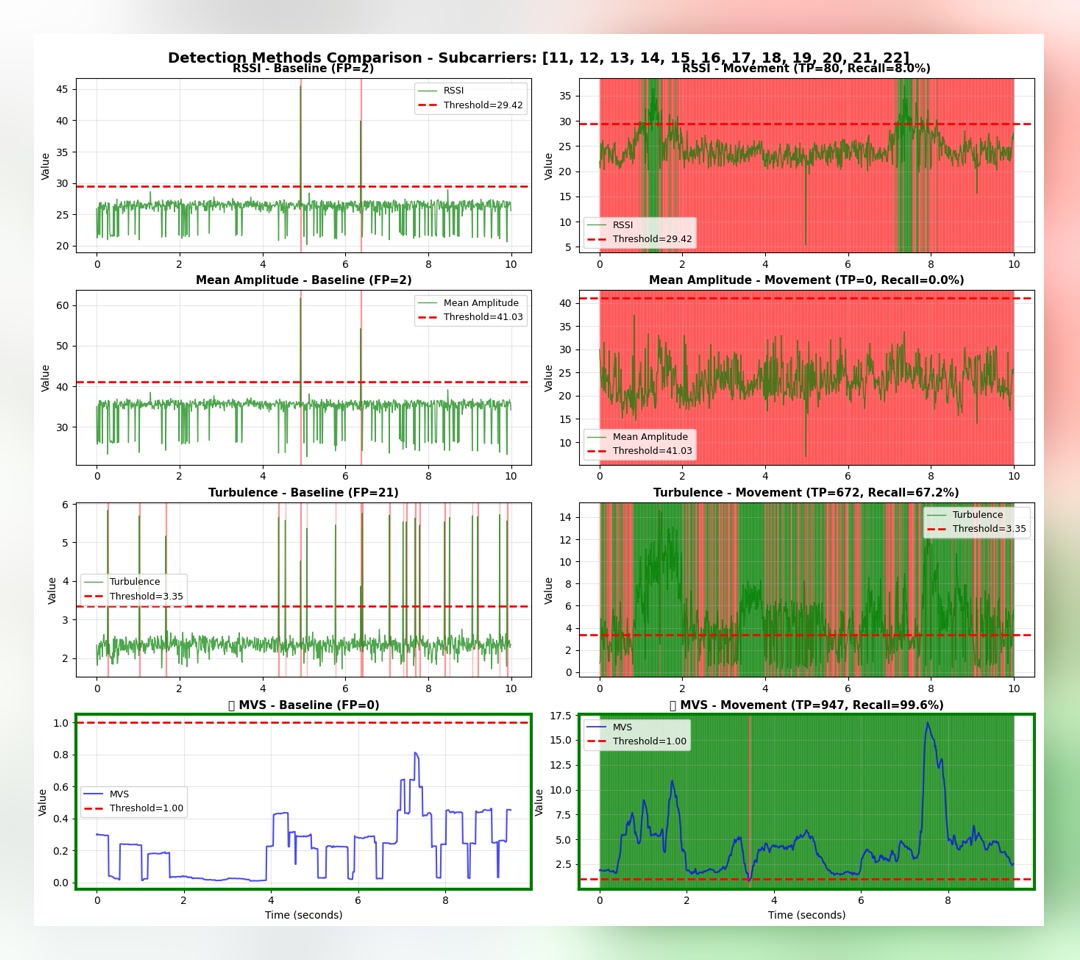Image resolution: width=1080 pixels, height=960 pixels.
Task: Click the "Value" y-axis label of RSSI Baseline plot
Action: (45, 166)
